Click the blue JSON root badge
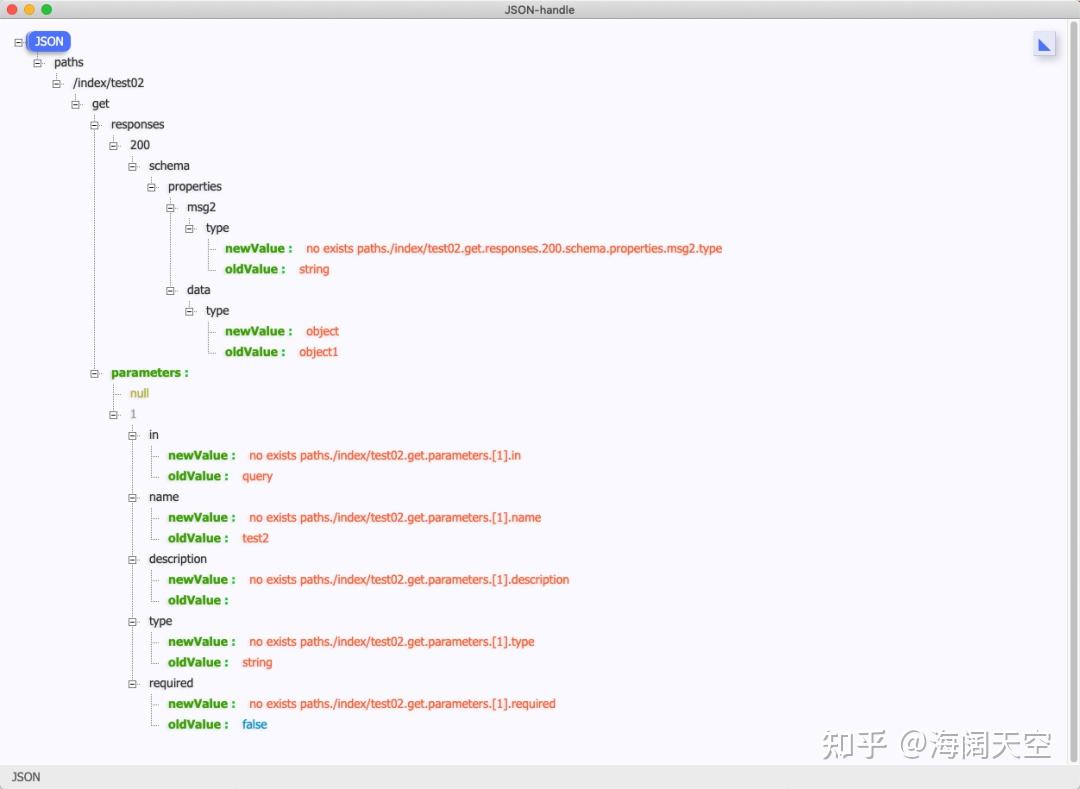Image resolution: width=1080 pixels, height=789 pixels. tap(48, 41)
